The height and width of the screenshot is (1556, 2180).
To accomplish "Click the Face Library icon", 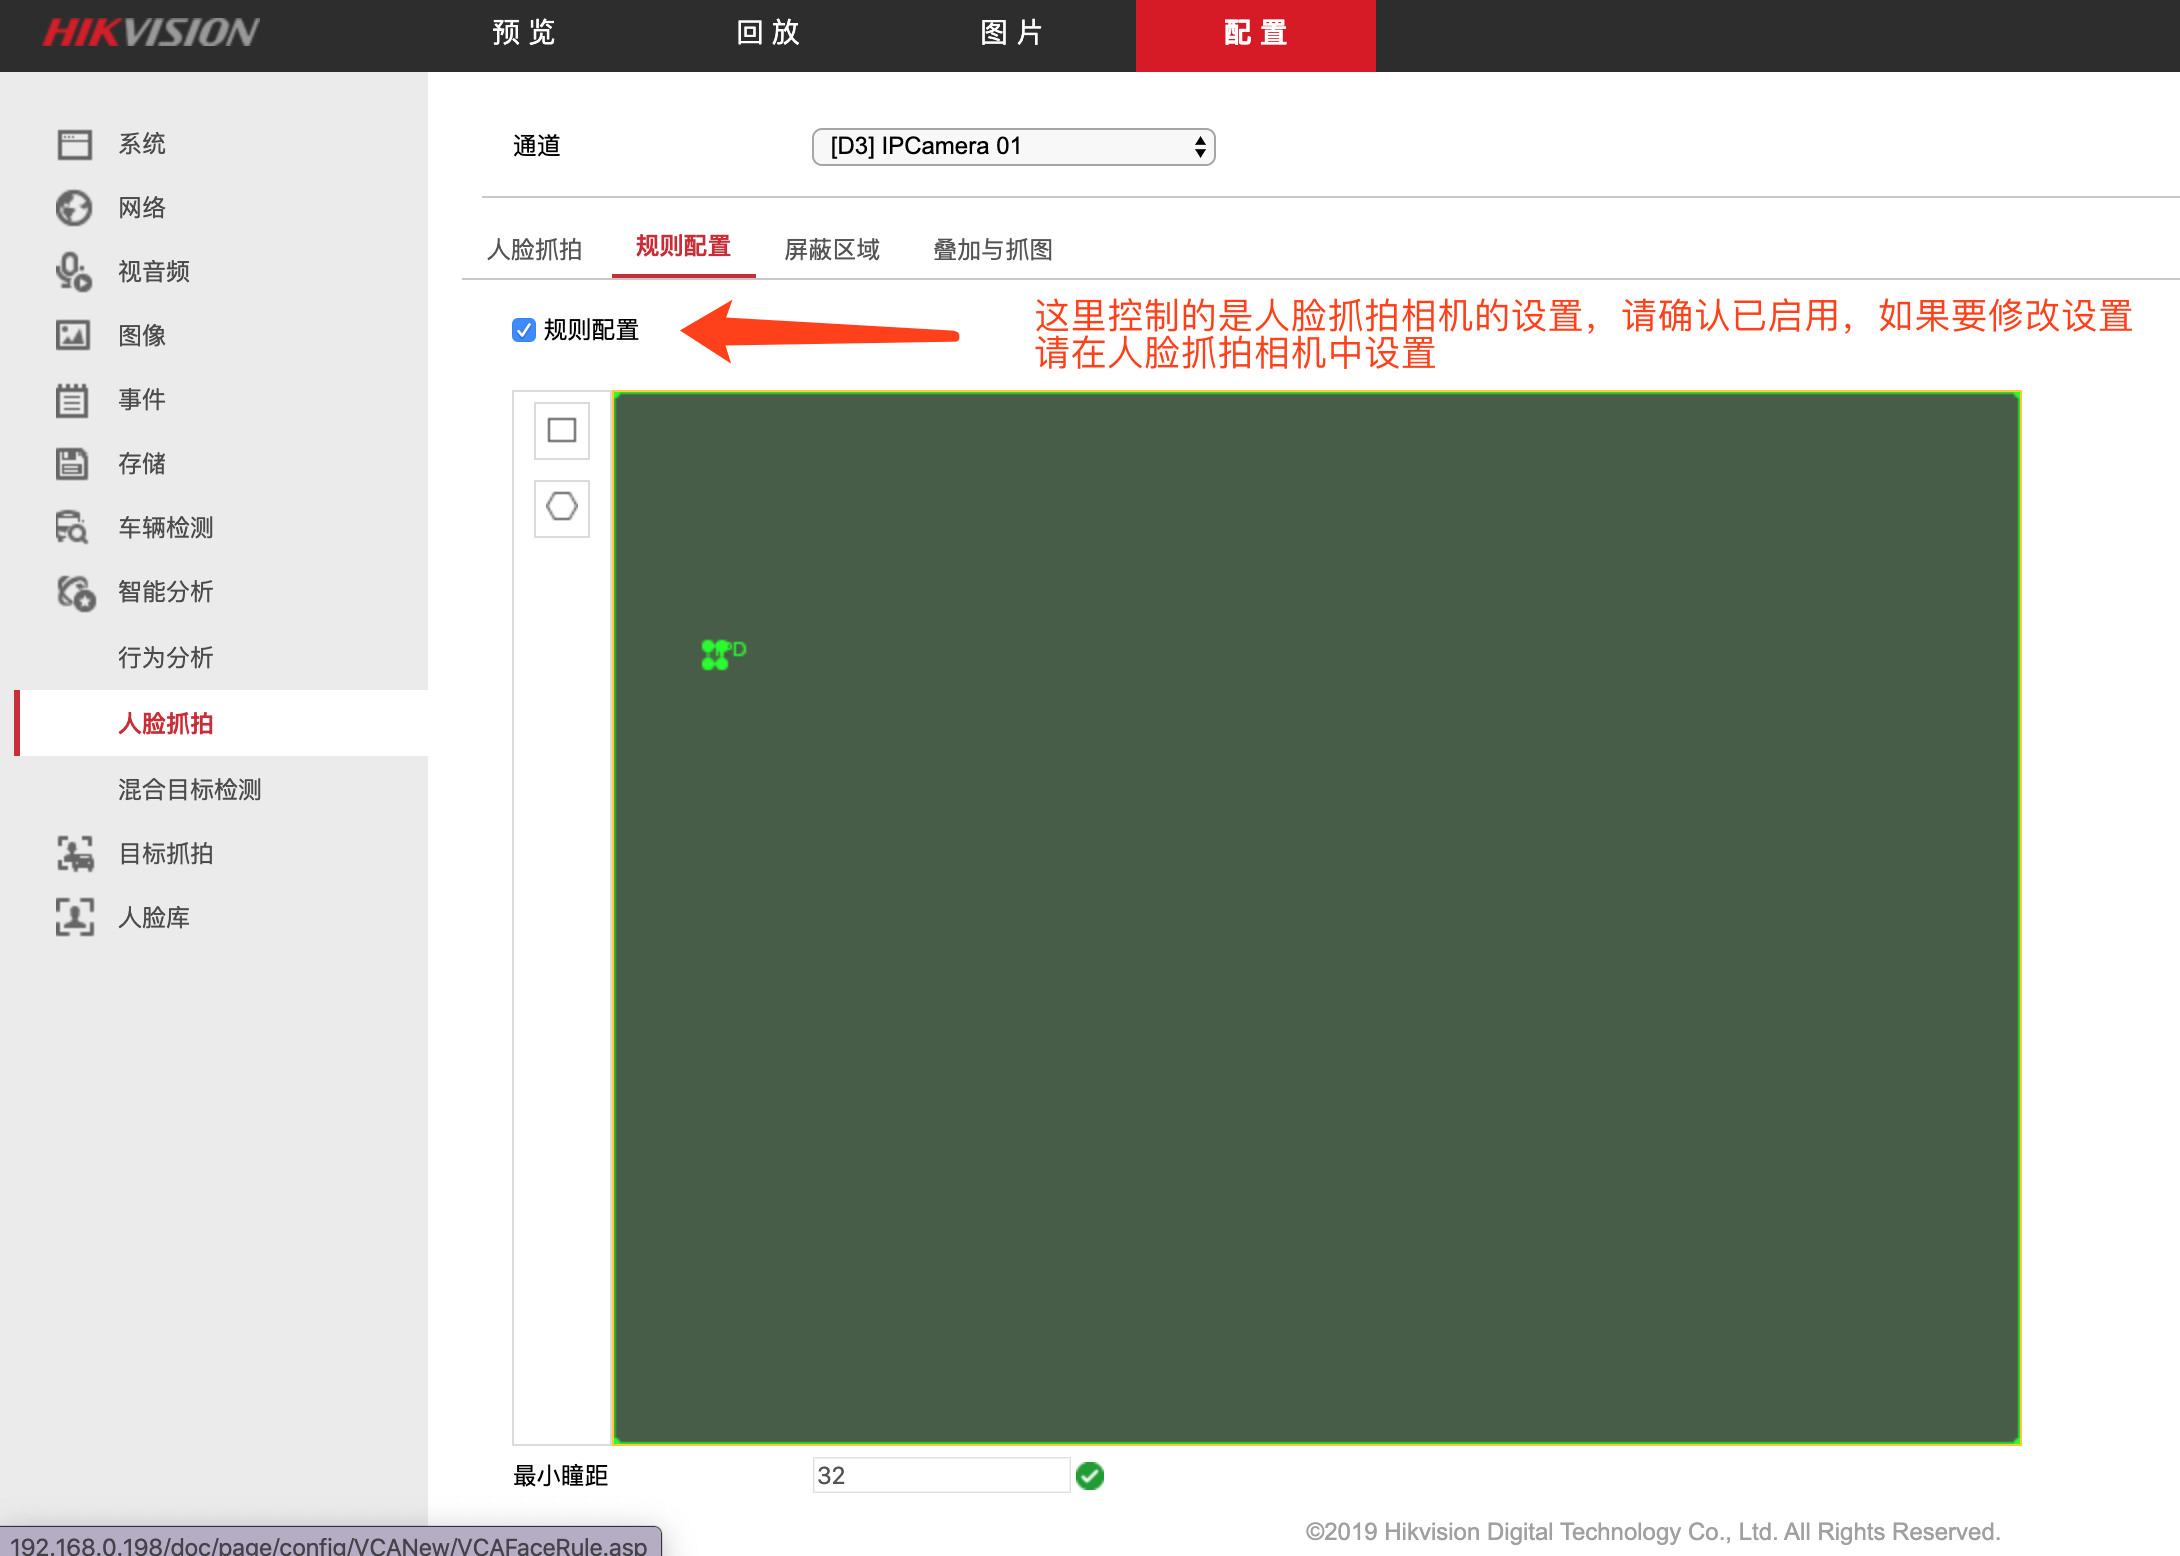I will [74, 918].
